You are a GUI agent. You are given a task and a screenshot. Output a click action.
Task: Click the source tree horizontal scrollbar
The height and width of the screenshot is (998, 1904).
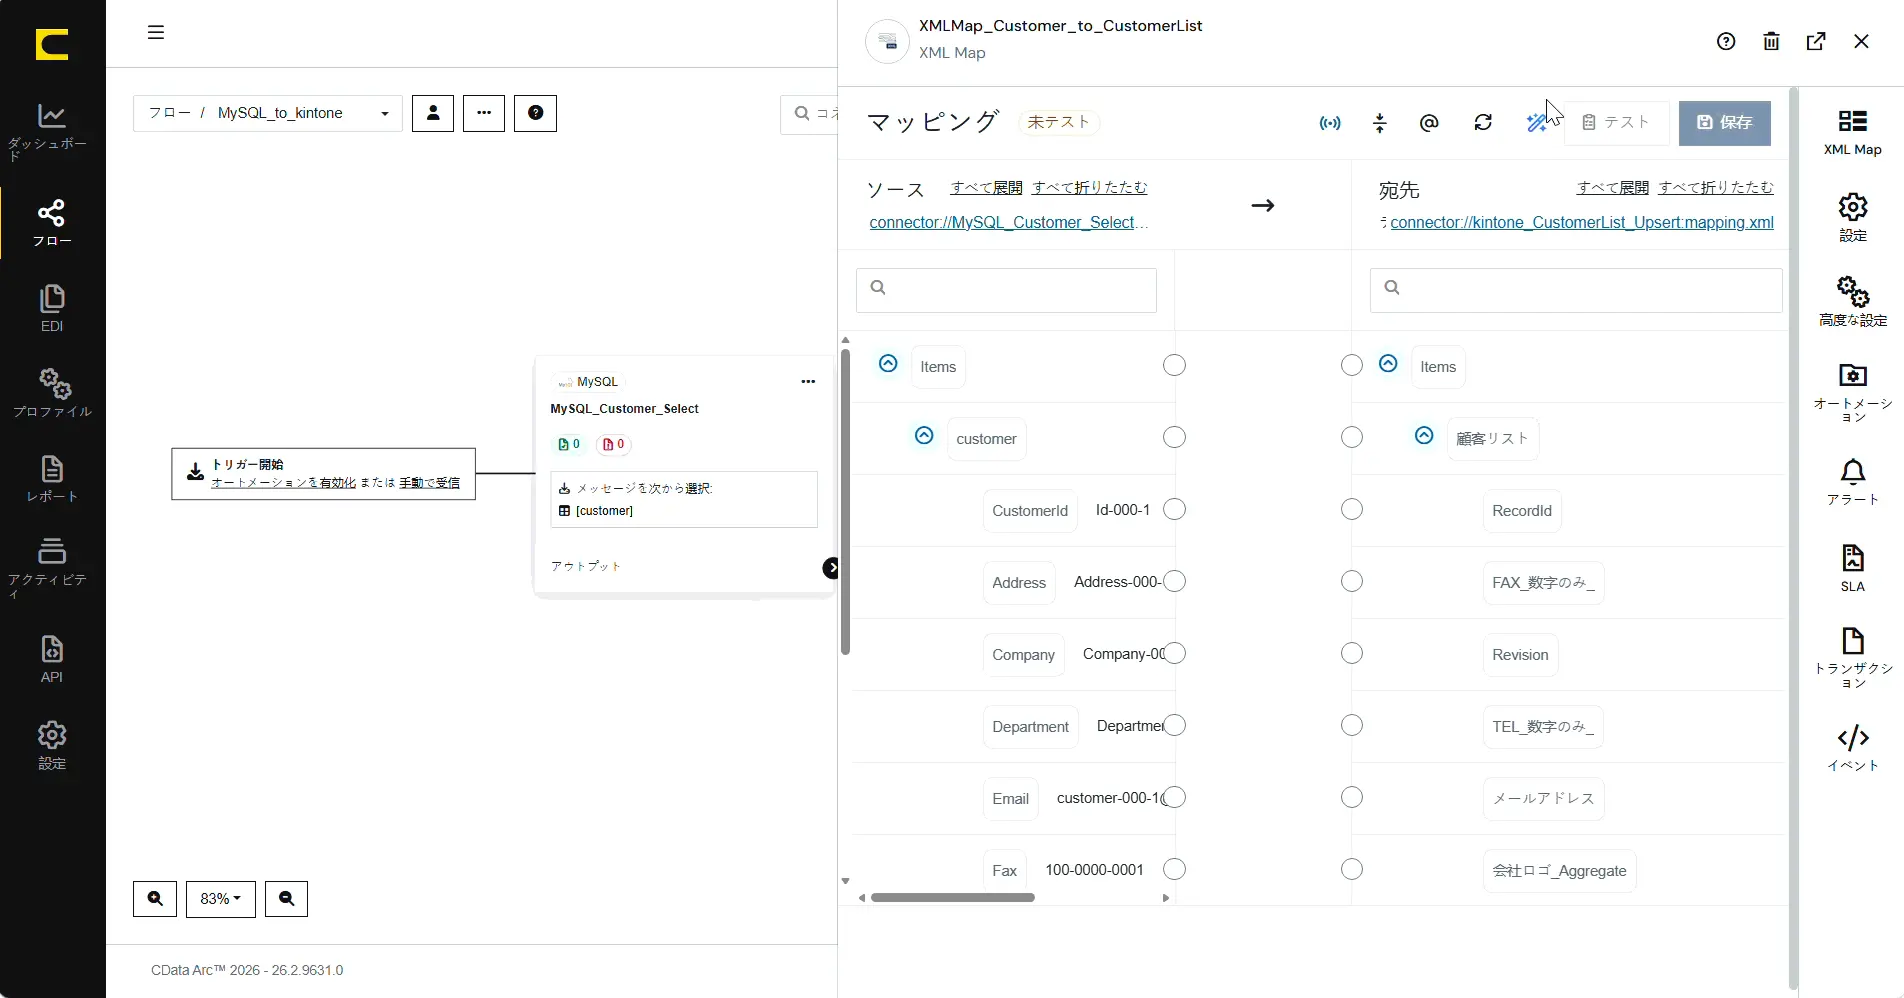[952, 898]
